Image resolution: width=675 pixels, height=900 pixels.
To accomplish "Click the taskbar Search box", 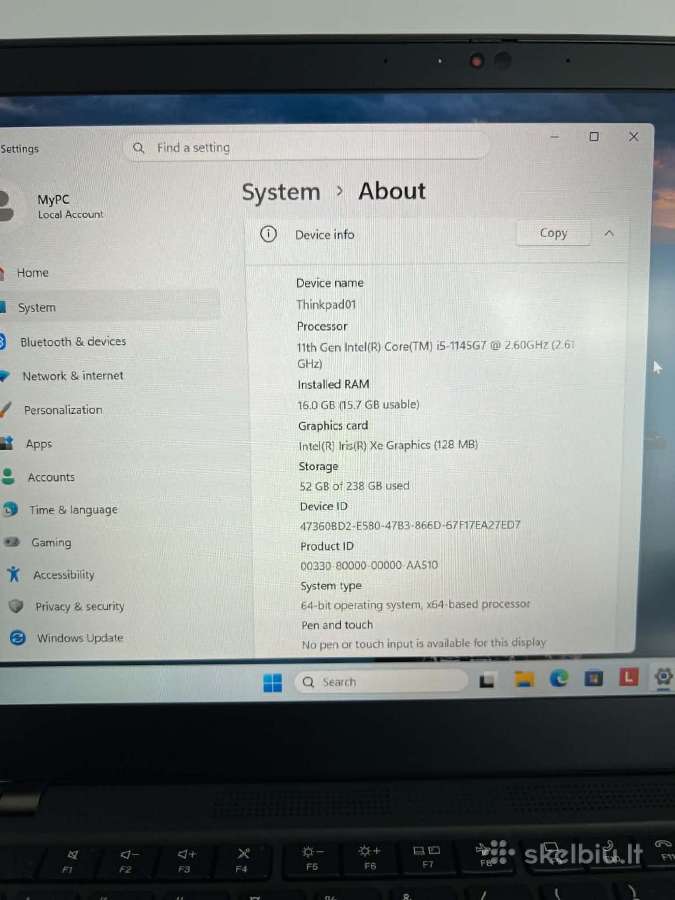I will [381, 681].
